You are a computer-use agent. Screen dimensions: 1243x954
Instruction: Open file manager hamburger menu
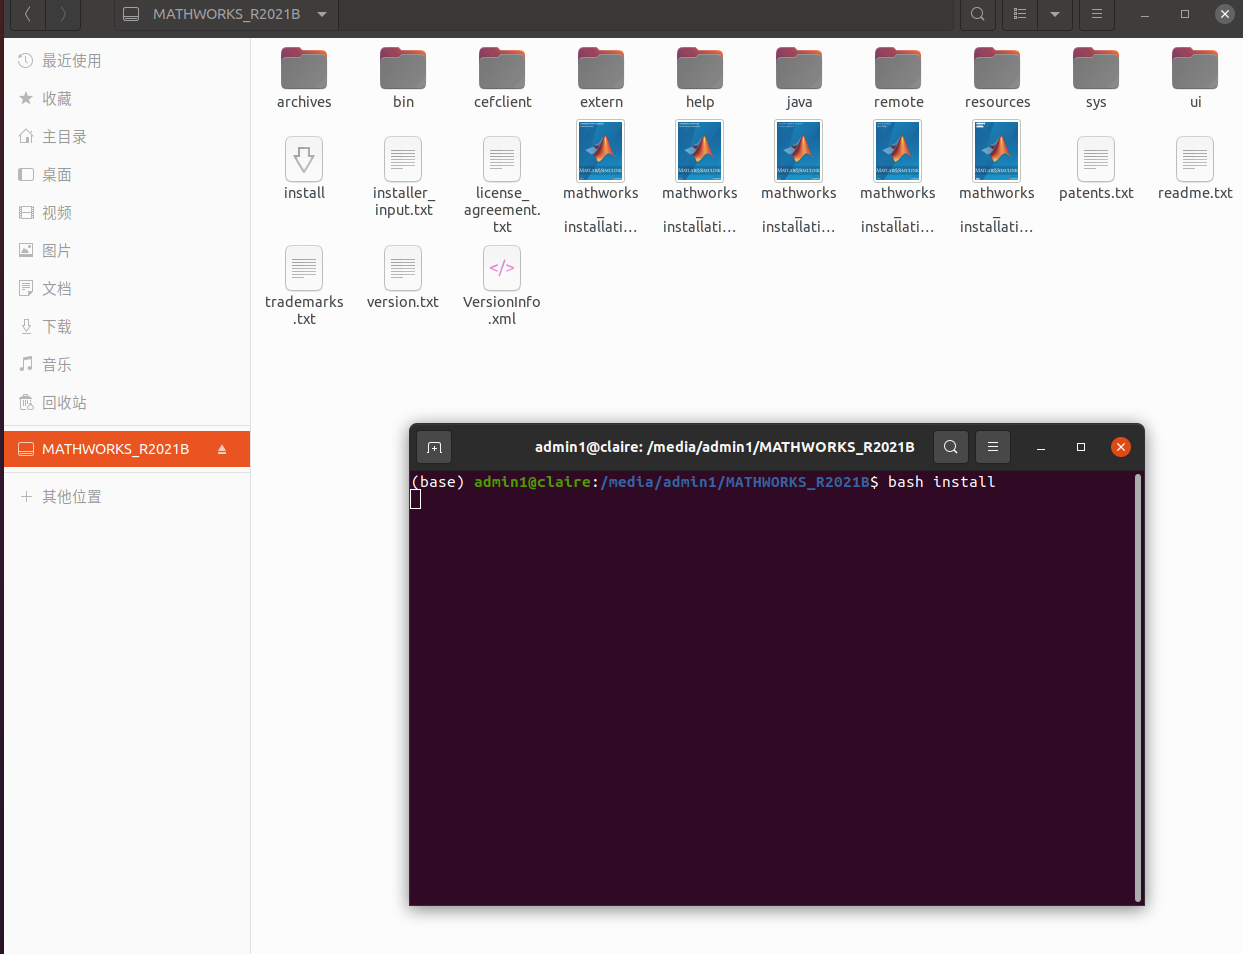pos(1097,14)
